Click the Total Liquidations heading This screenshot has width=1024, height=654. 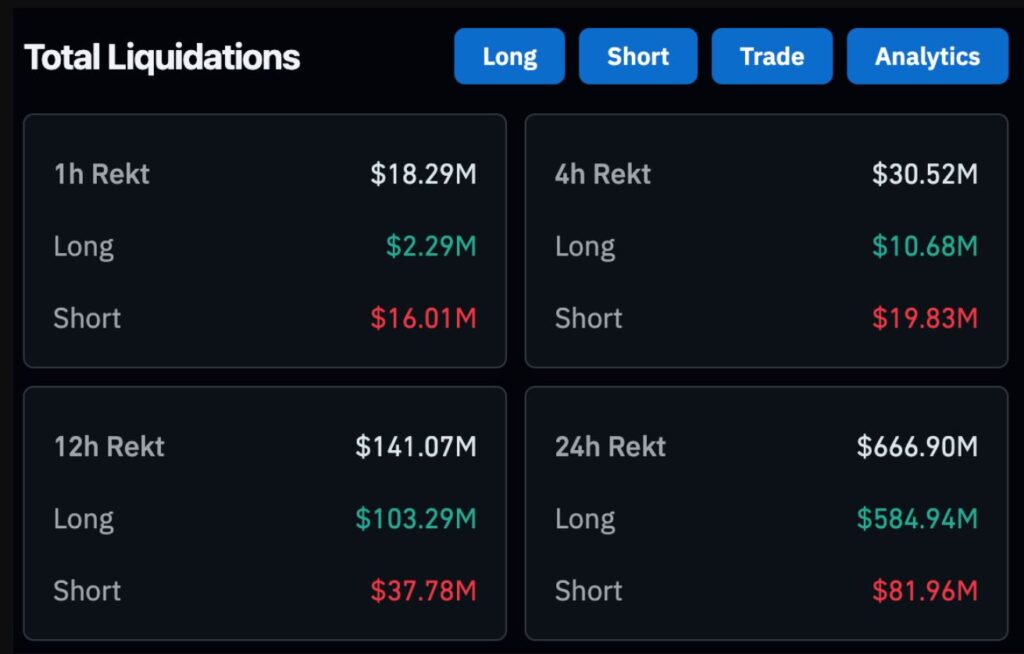click(x=162, y=57)
